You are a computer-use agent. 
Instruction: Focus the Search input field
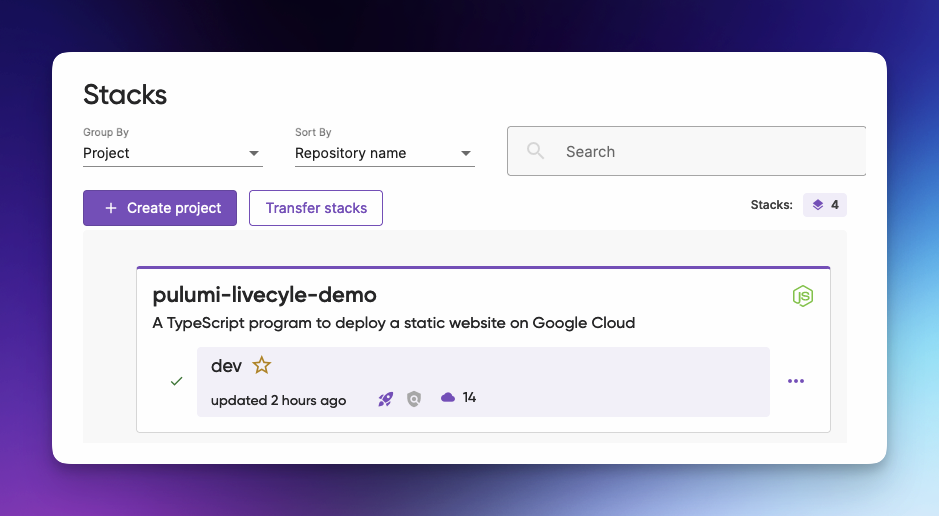point(700,151)
